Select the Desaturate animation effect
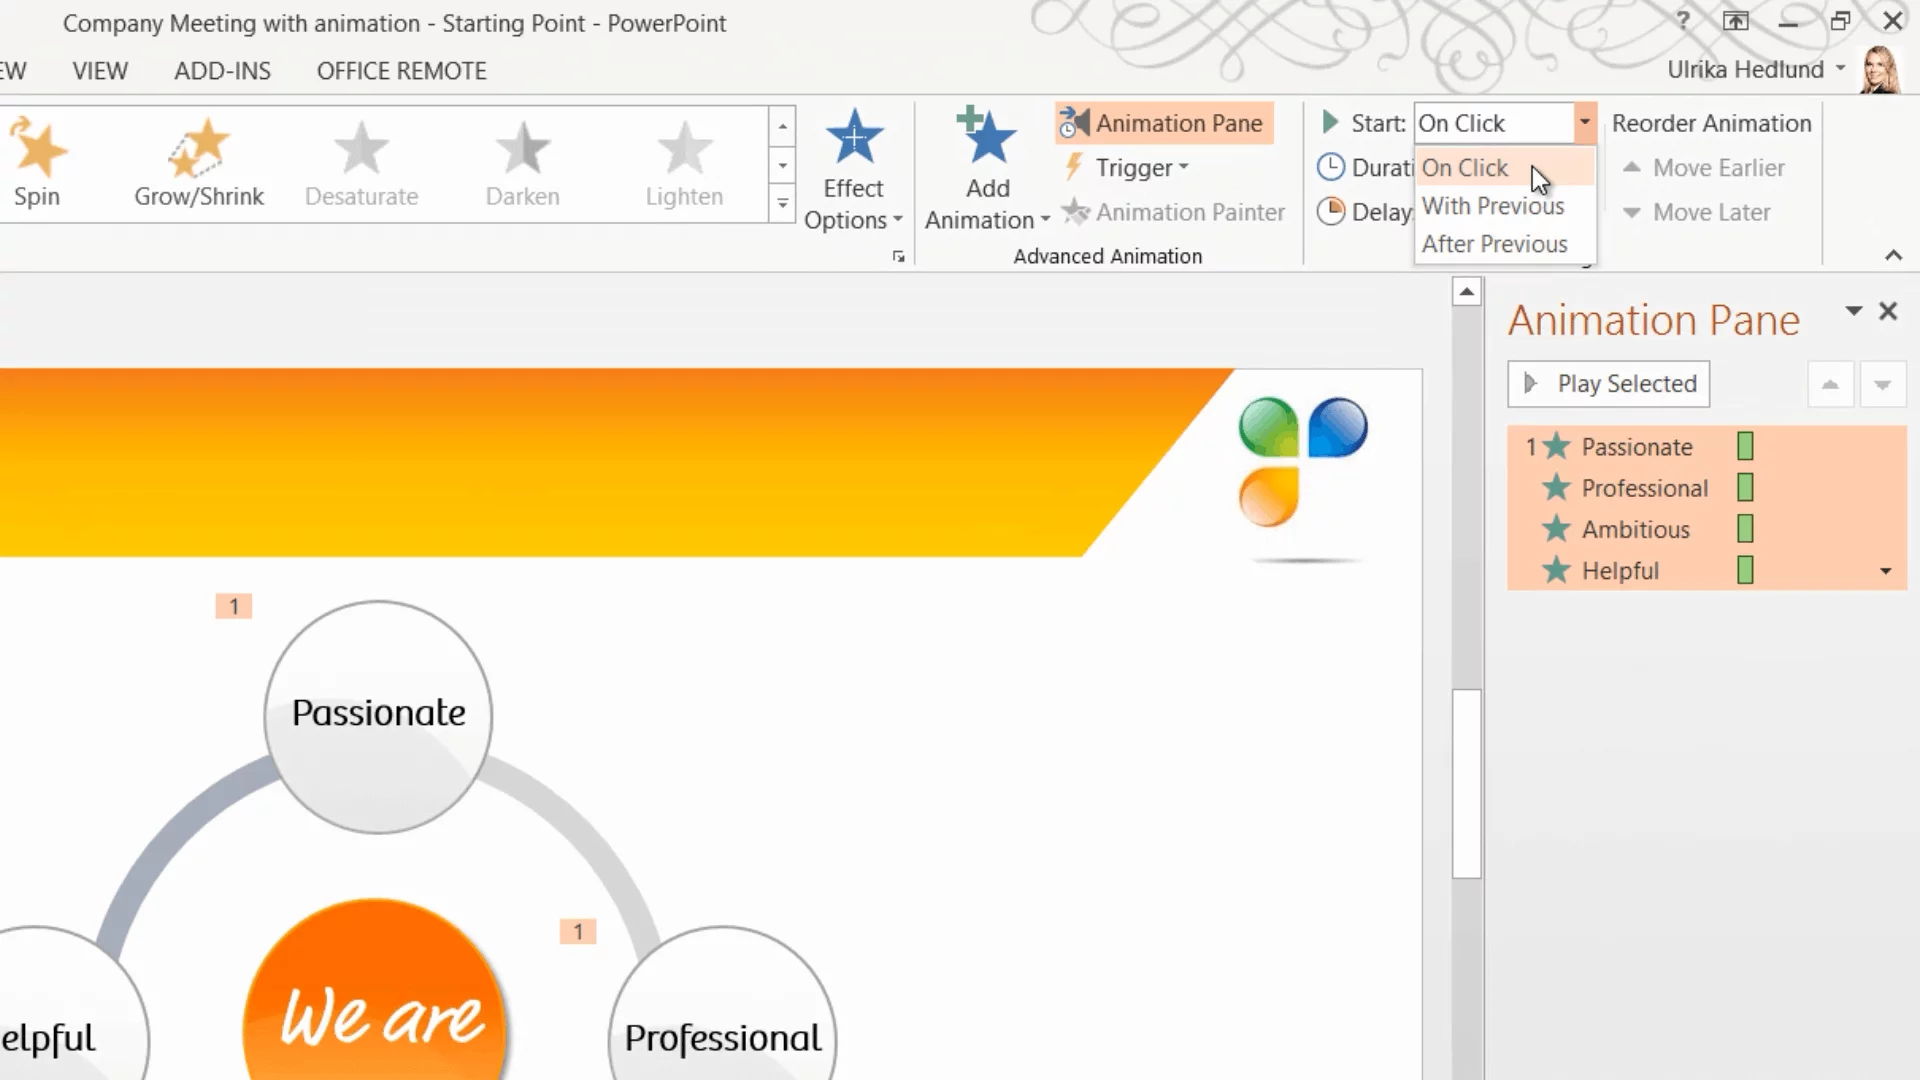Viewport: 1920px width, 1080px height. click(361, 162)
